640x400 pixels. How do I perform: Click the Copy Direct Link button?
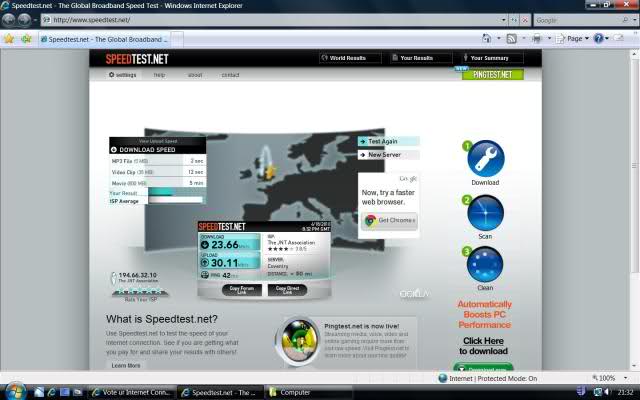[287, 290]
